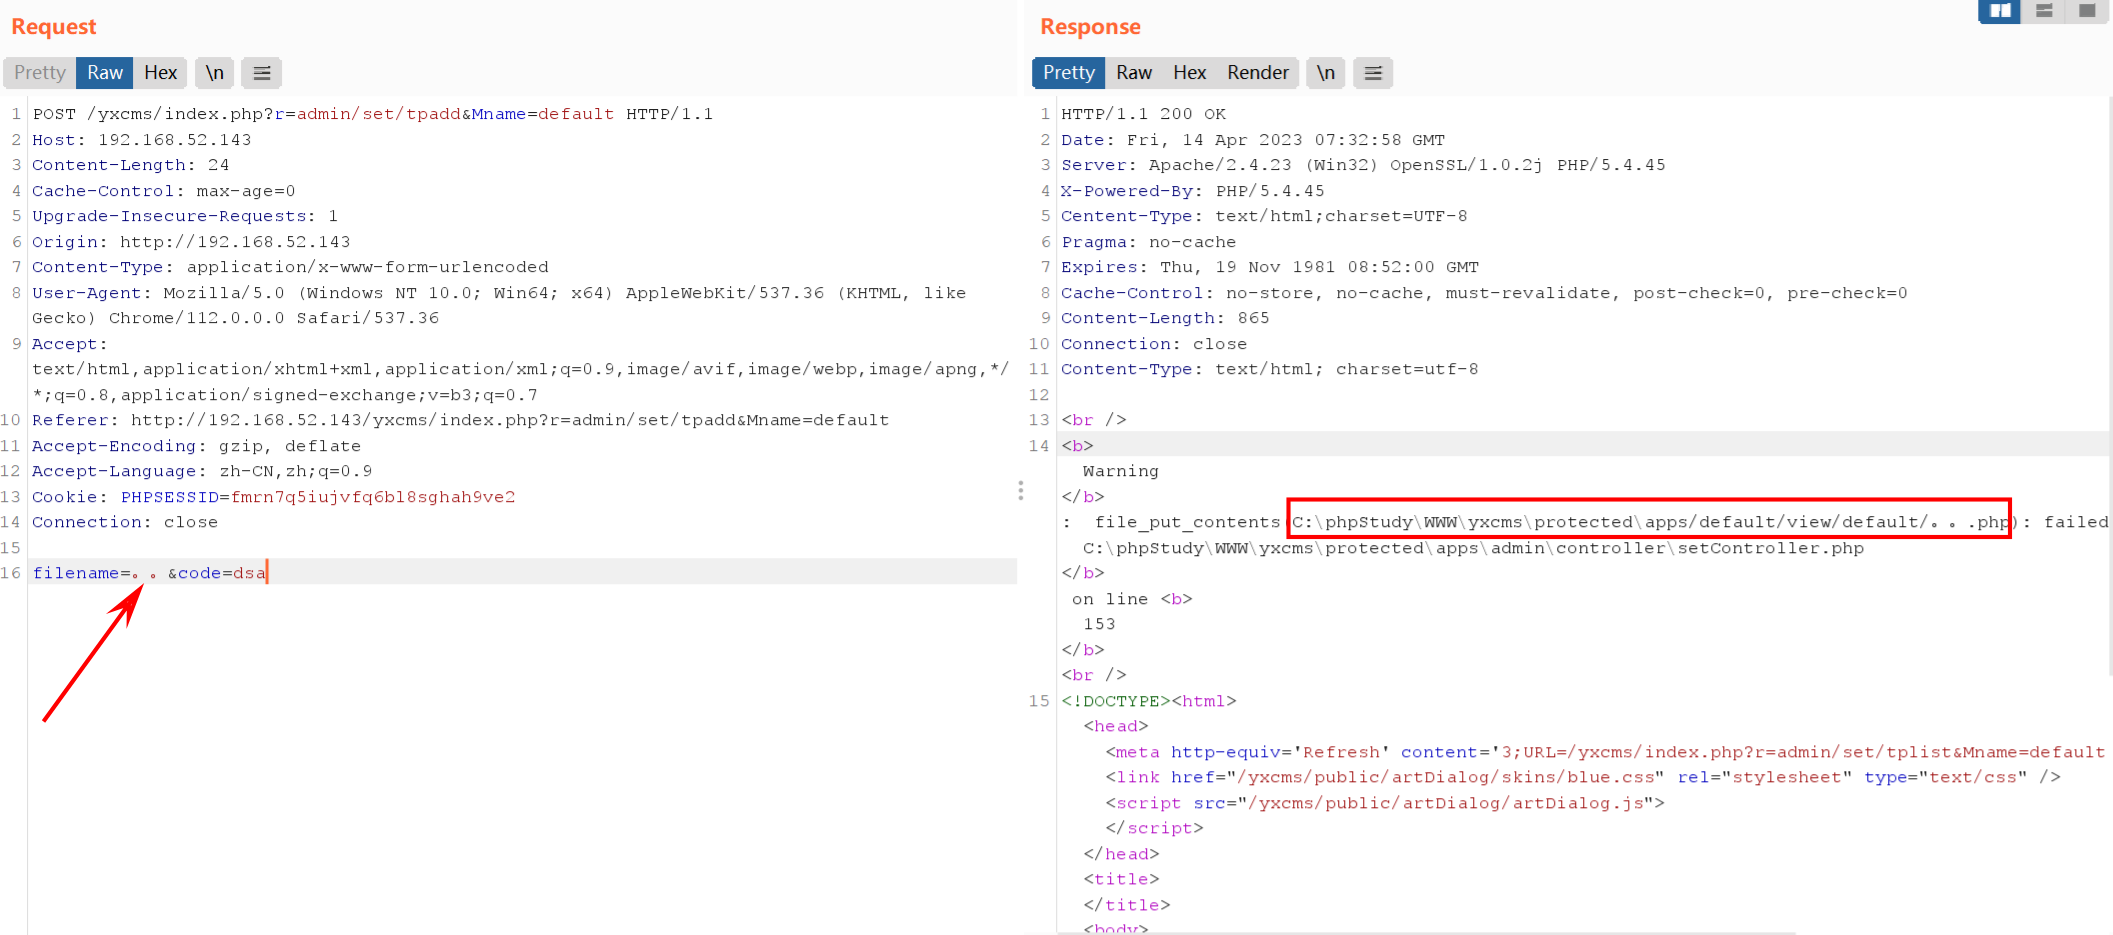Open the Hex tab in Response panel

(x=1190, y=73)
